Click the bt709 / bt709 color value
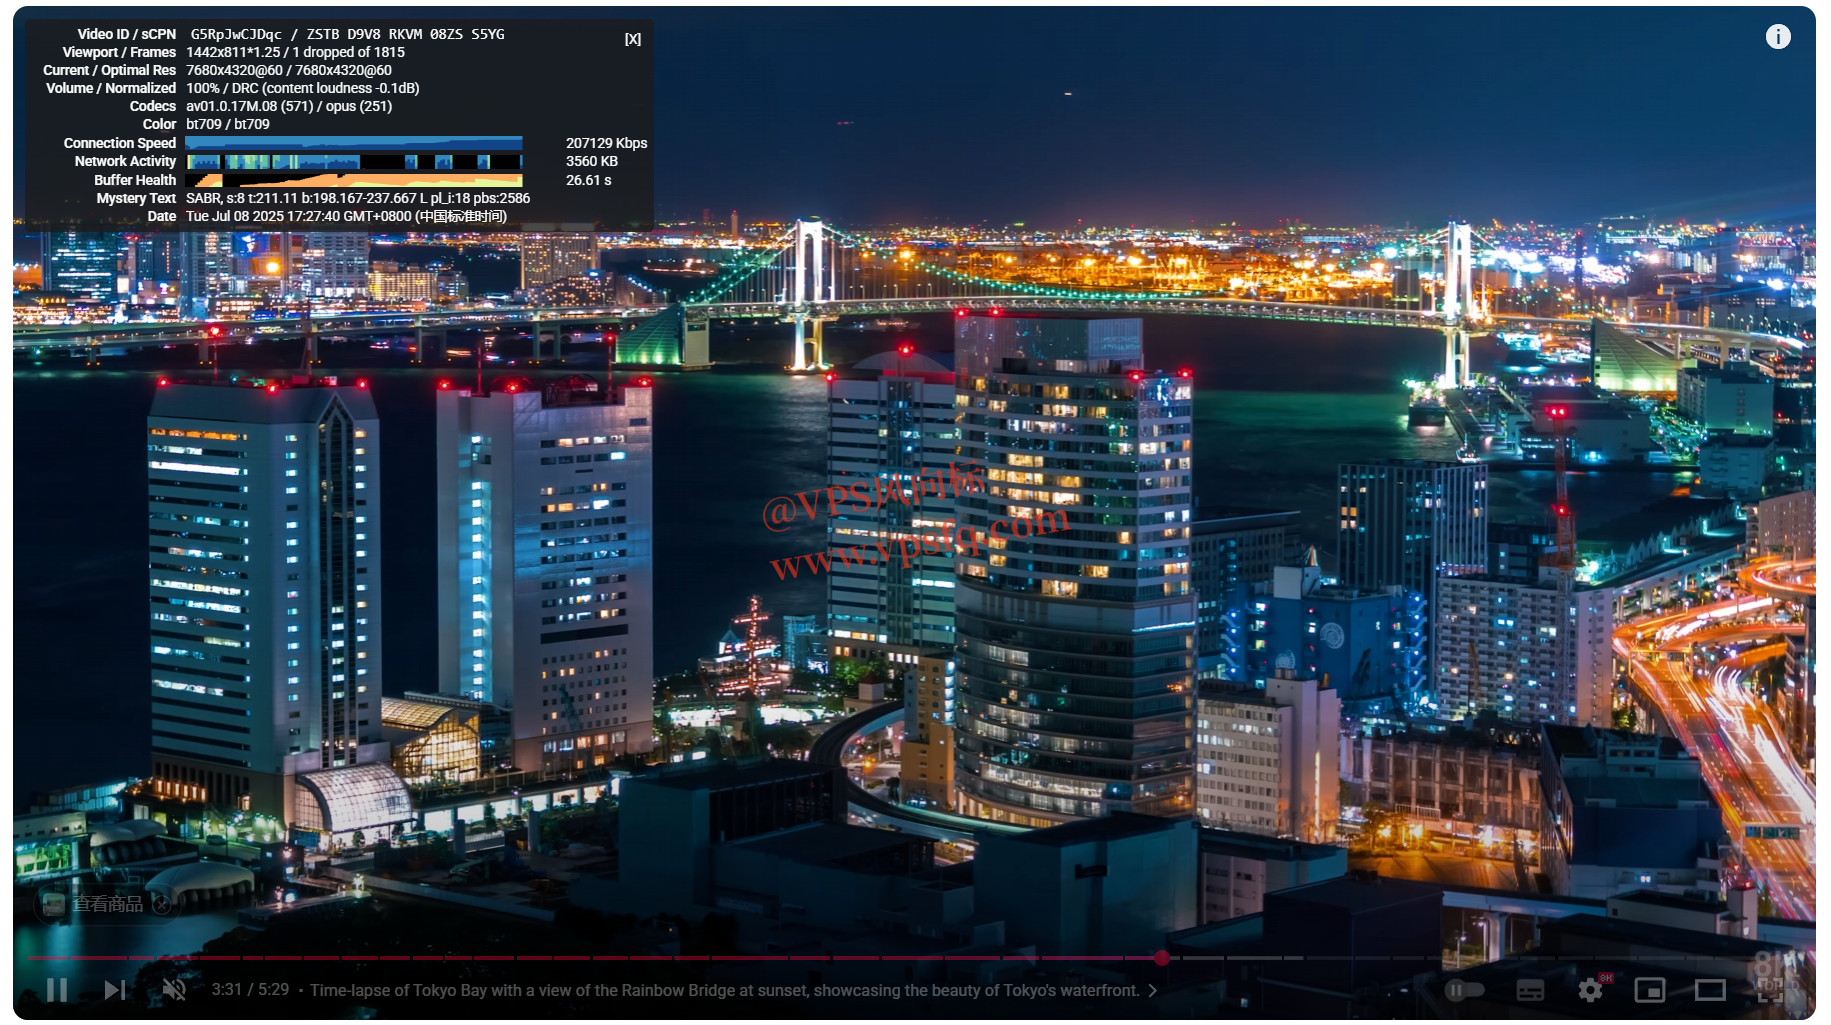The height and width of the screenshot is (1025, 1831). [x=227, y=124]
